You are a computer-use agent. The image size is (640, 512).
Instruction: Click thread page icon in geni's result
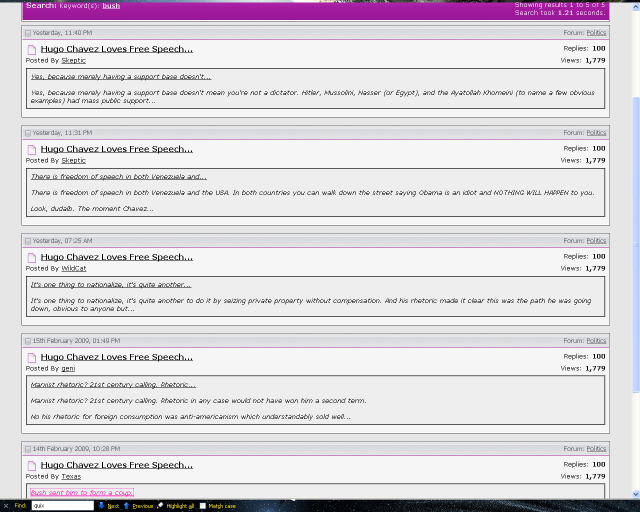(x=32, y=358)
